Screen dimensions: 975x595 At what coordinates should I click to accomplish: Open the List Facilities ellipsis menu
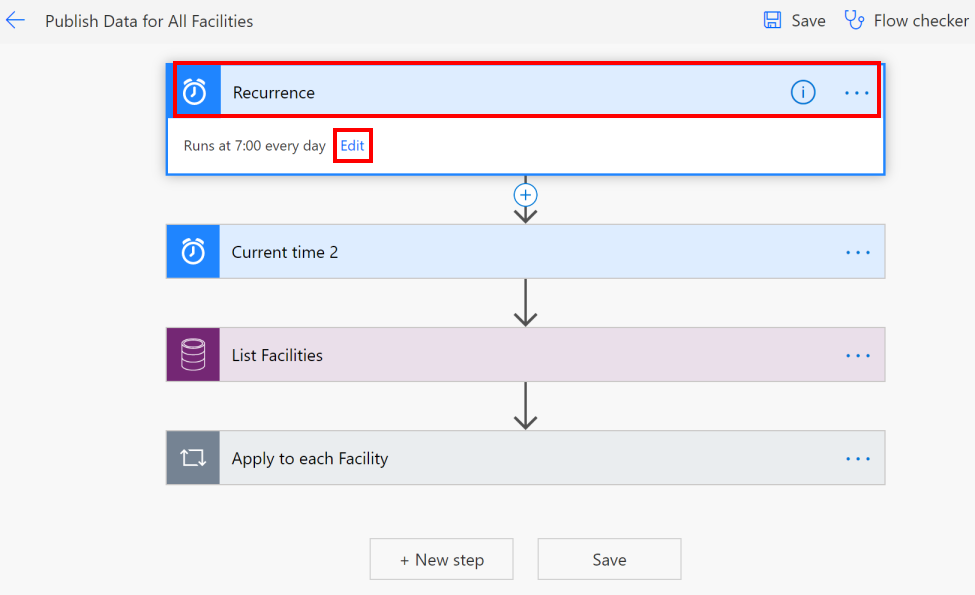857,356
